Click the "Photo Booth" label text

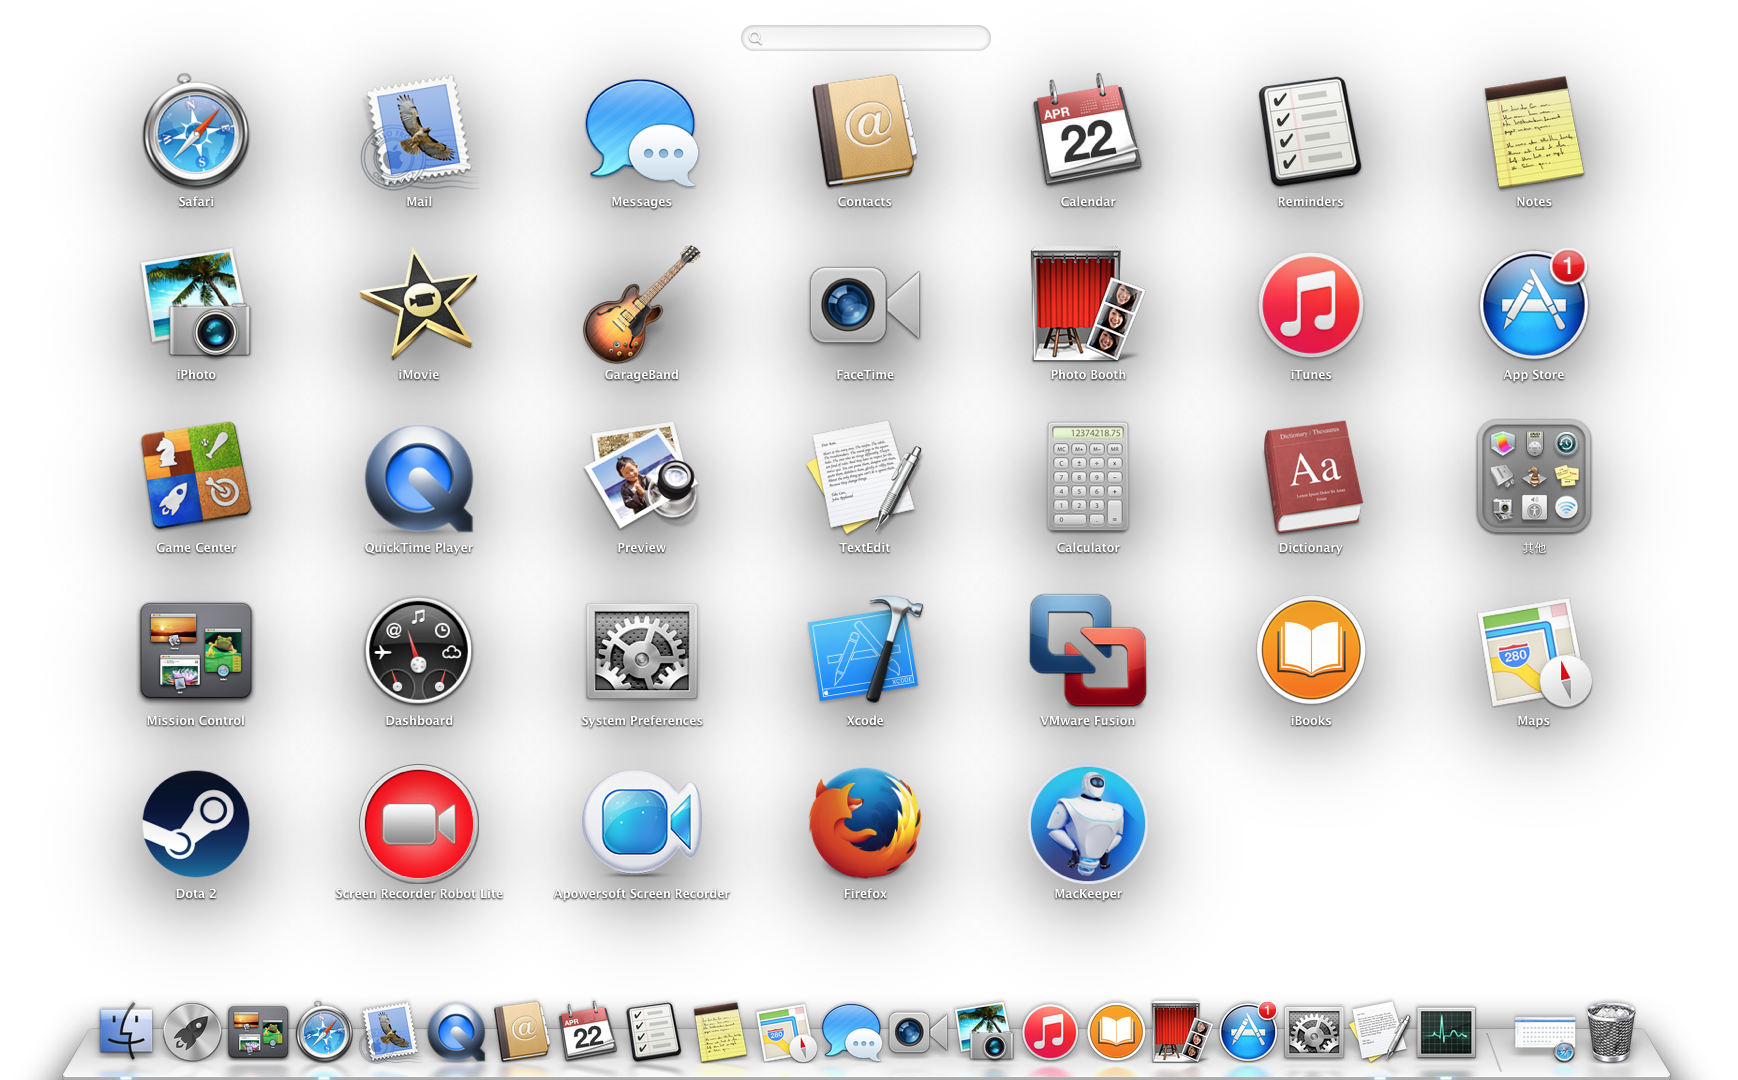pos(1087,375)
